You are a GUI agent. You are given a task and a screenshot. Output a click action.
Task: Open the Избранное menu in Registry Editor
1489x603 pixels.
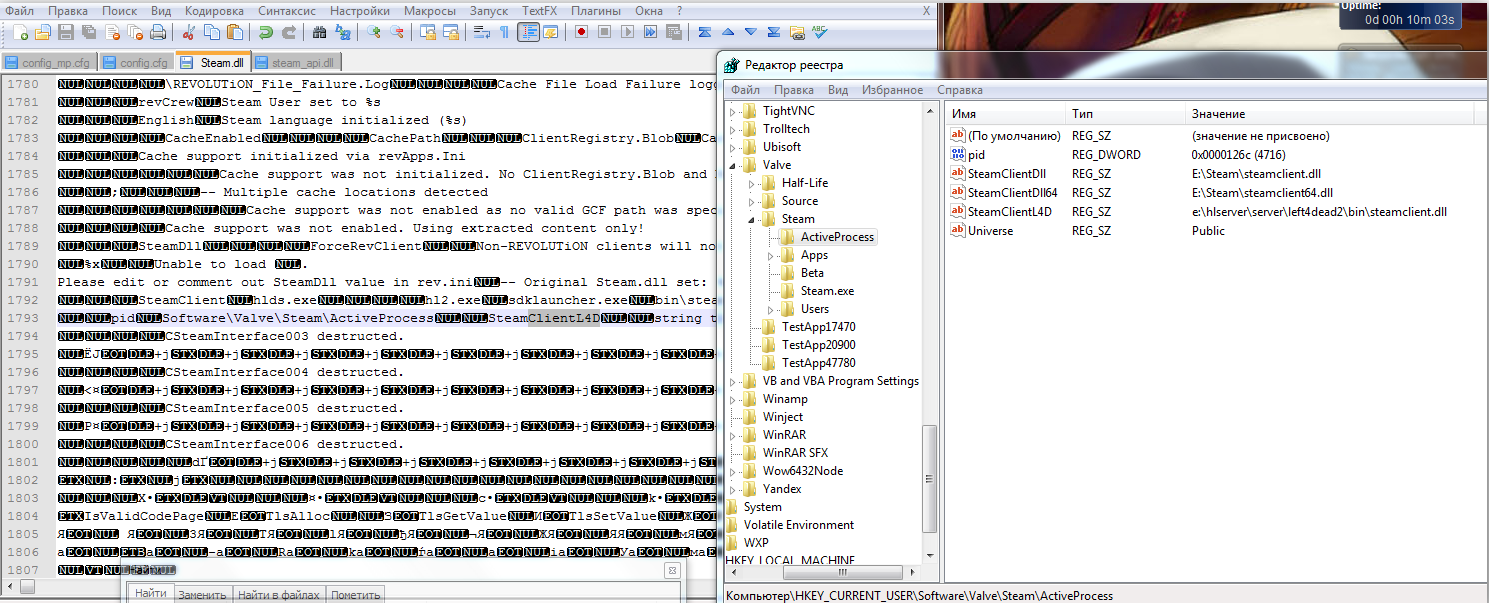click(x=891, y=90)
